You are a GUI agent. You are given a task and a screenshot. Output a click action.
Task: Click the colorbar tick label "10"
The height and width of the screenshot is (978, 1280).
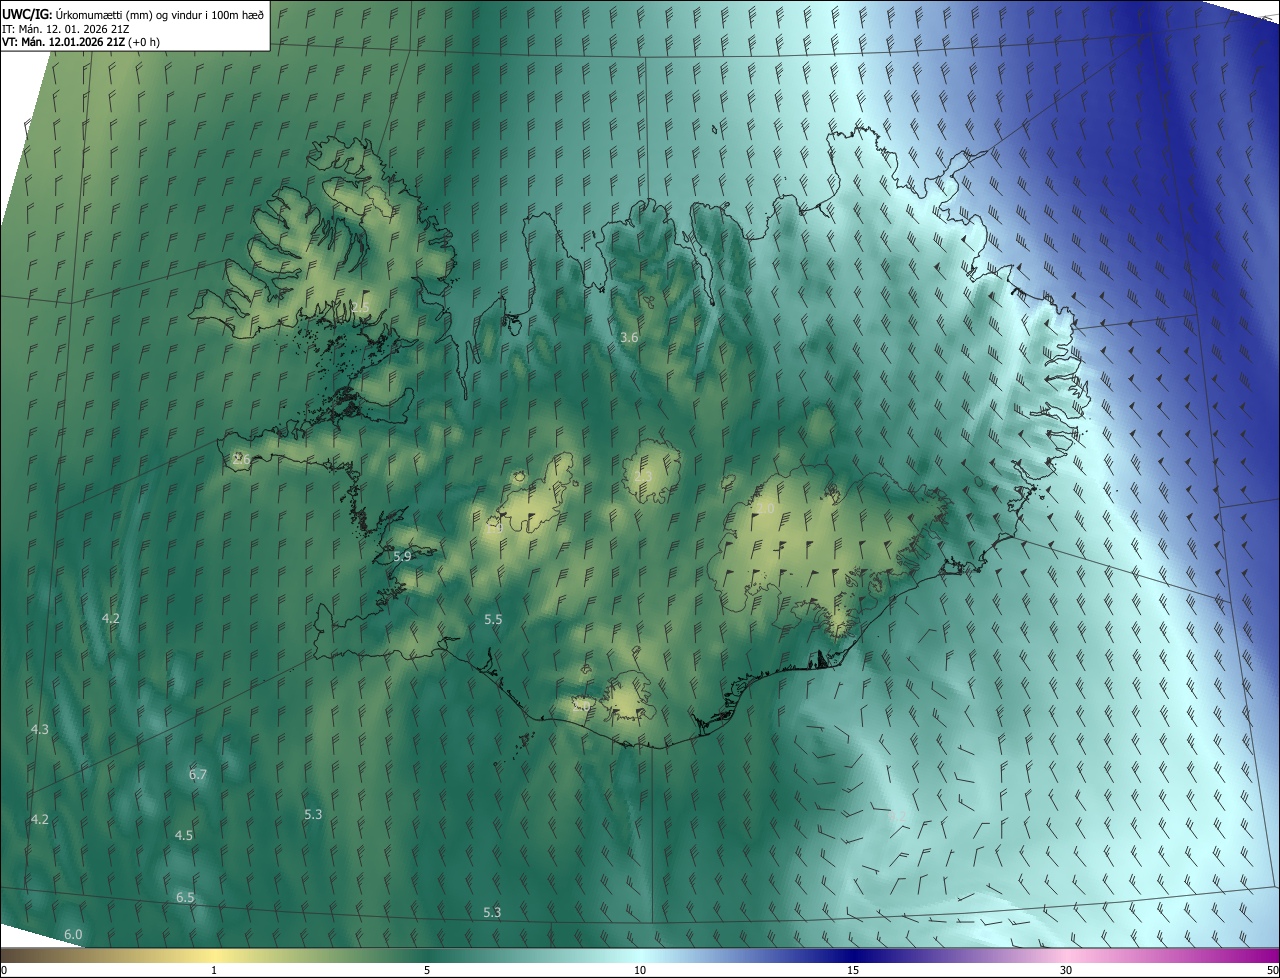640,970
